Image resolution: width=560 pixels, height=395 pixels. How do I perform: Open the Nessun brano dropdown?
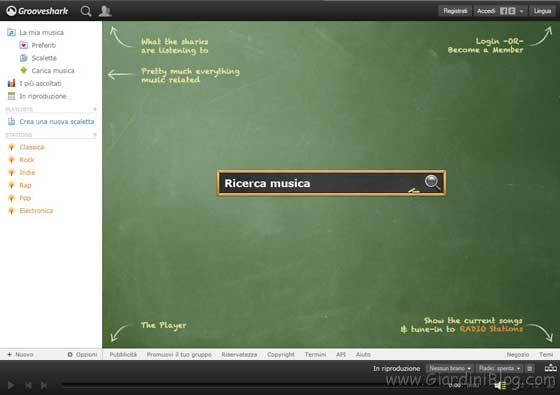coord(450,368)
